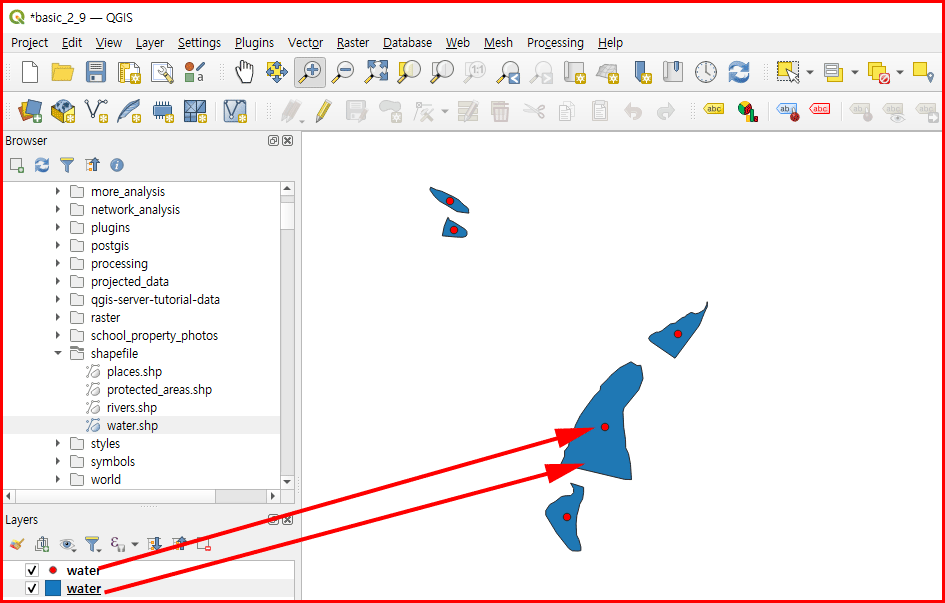Open Layer Labeling Options abc icon
The width and height of the screenshot is (945, 603).
714,110
